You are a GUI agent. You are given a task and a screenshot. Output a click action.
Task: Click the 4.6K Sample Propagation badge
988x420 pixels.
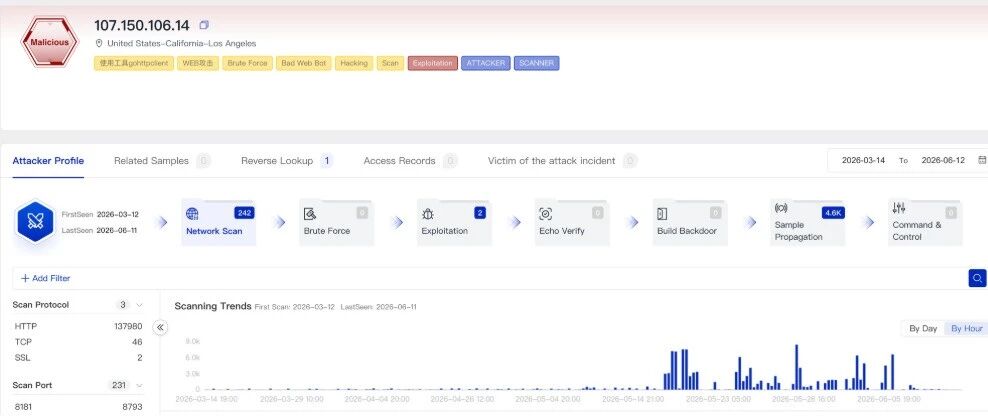tap(833, 213)
